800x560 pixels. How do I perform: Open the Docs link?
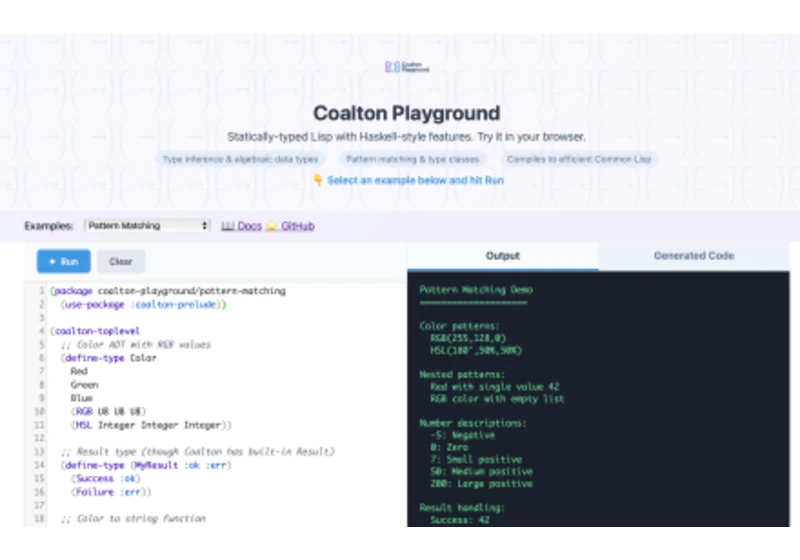pos(249,226)
